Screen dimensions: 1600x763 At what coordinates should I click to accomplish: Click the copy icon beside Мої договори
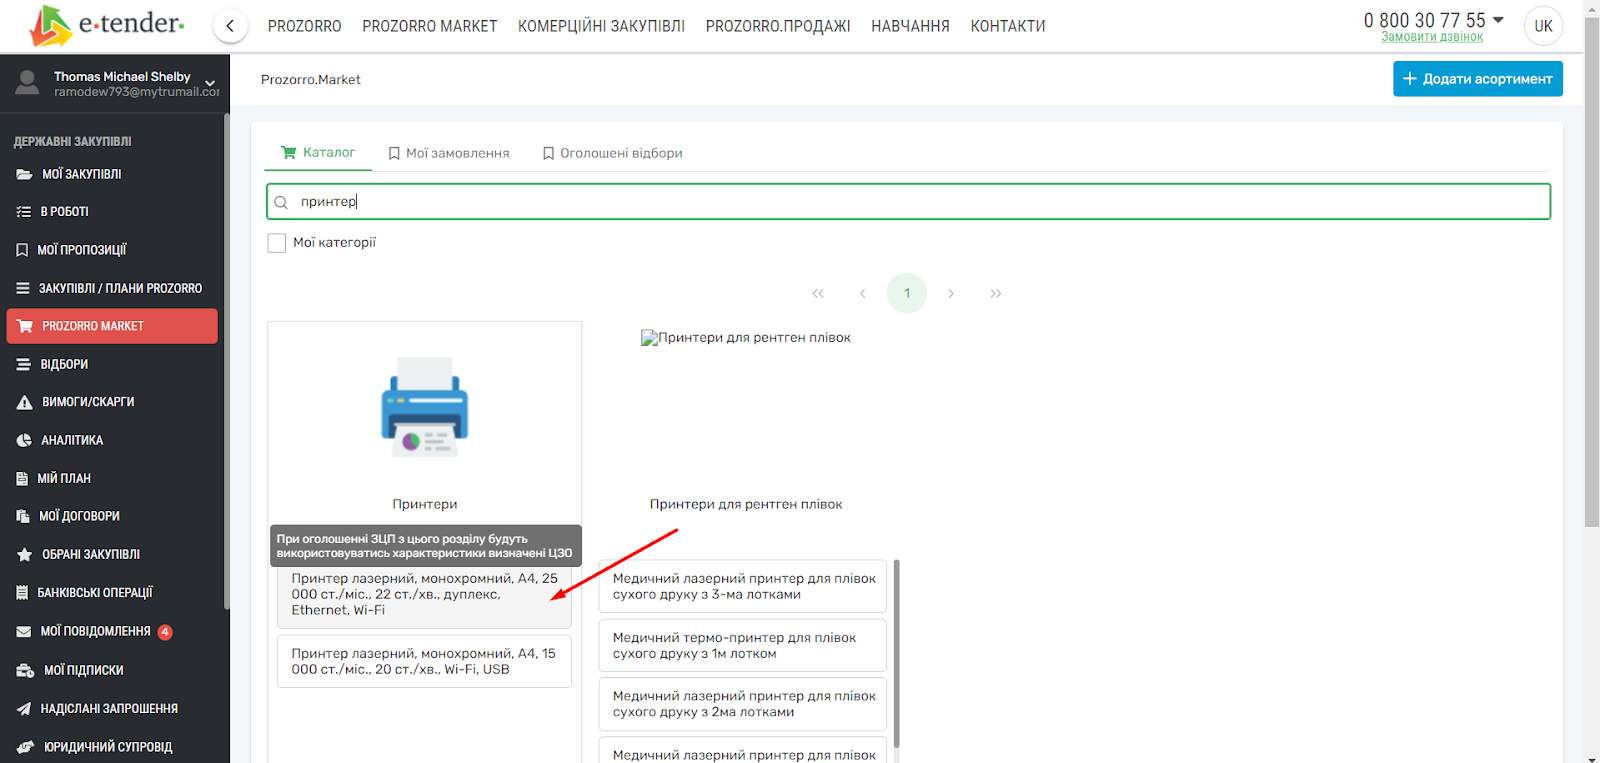23,516
